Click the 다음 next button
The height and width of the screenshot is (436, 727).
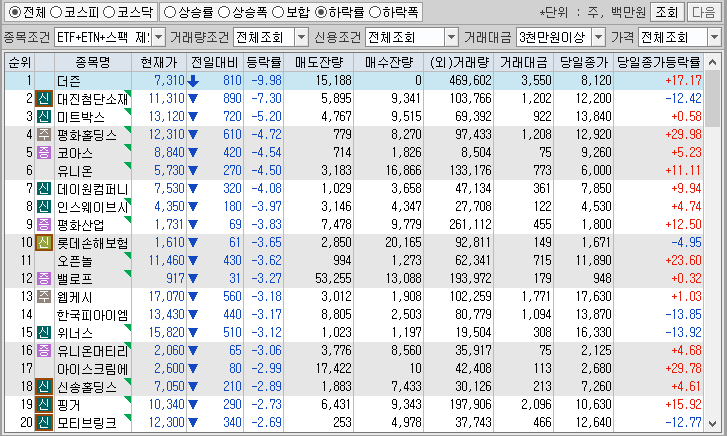pos(703,13)
